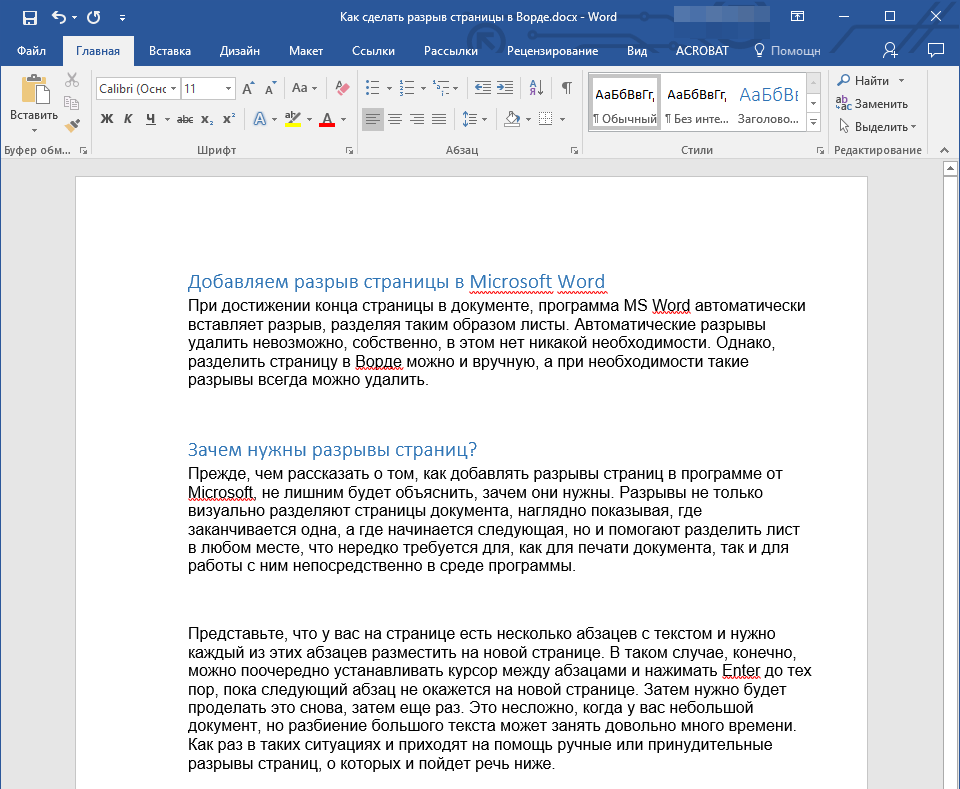Open the Рецензирование tab
Image resolution: width=960 pixels, height=789 pixels.
tap(552, 51)
